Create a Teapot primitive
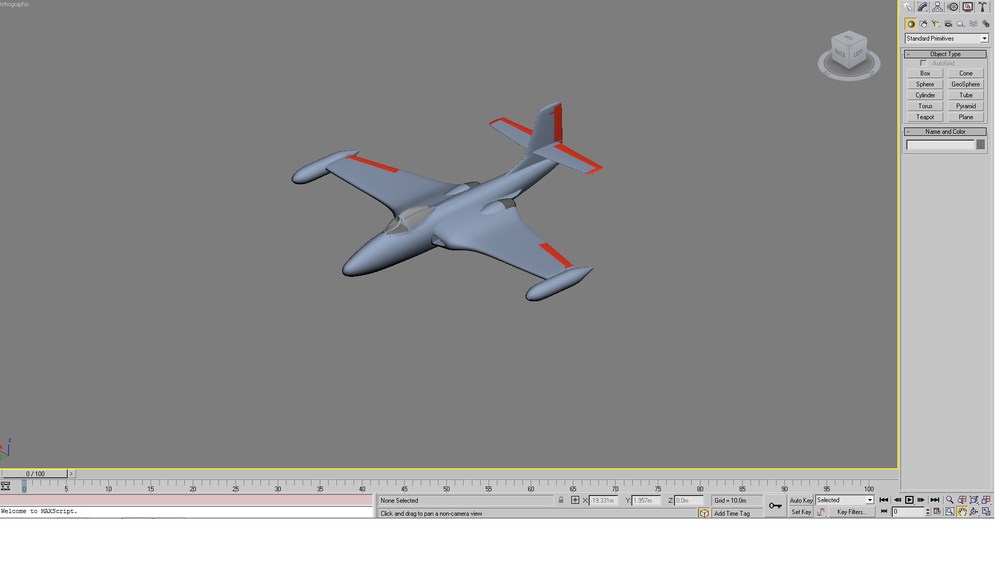The height and width of the screenshot is (562, 1000). [x=925, y=117]
